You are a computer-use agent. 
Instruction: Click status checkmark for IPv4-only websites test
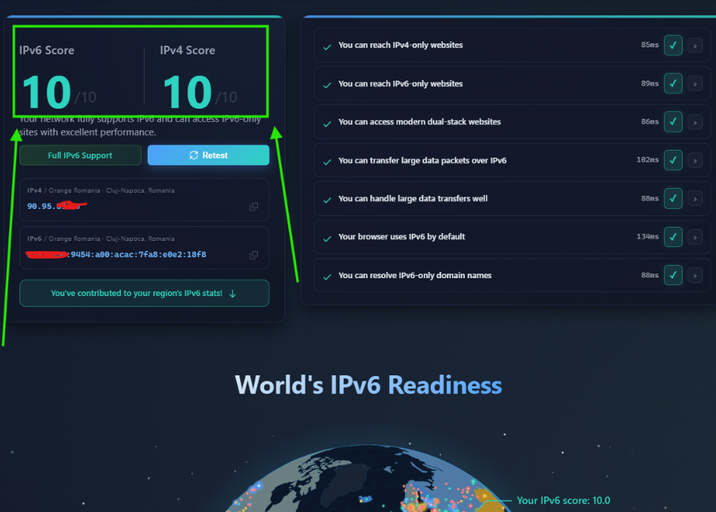pyautogui.click(x=673, y=46)
